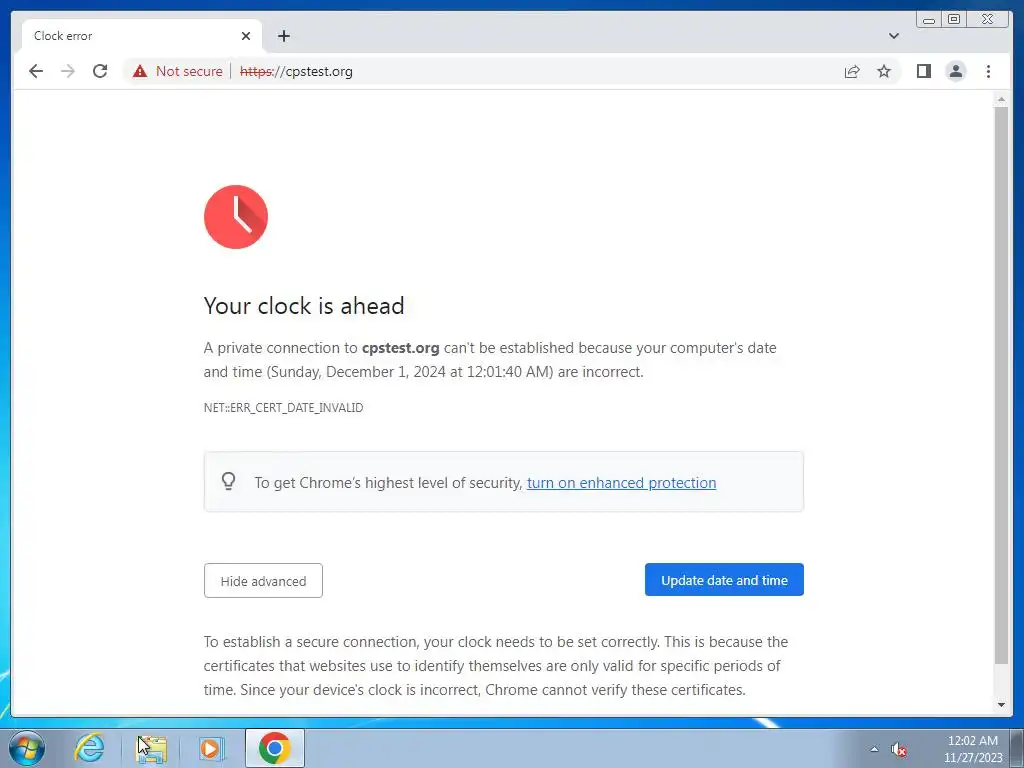Open the Chrome profile avatar menu
The width and height of the screenshot is (1024, 768).
point(955,71)
